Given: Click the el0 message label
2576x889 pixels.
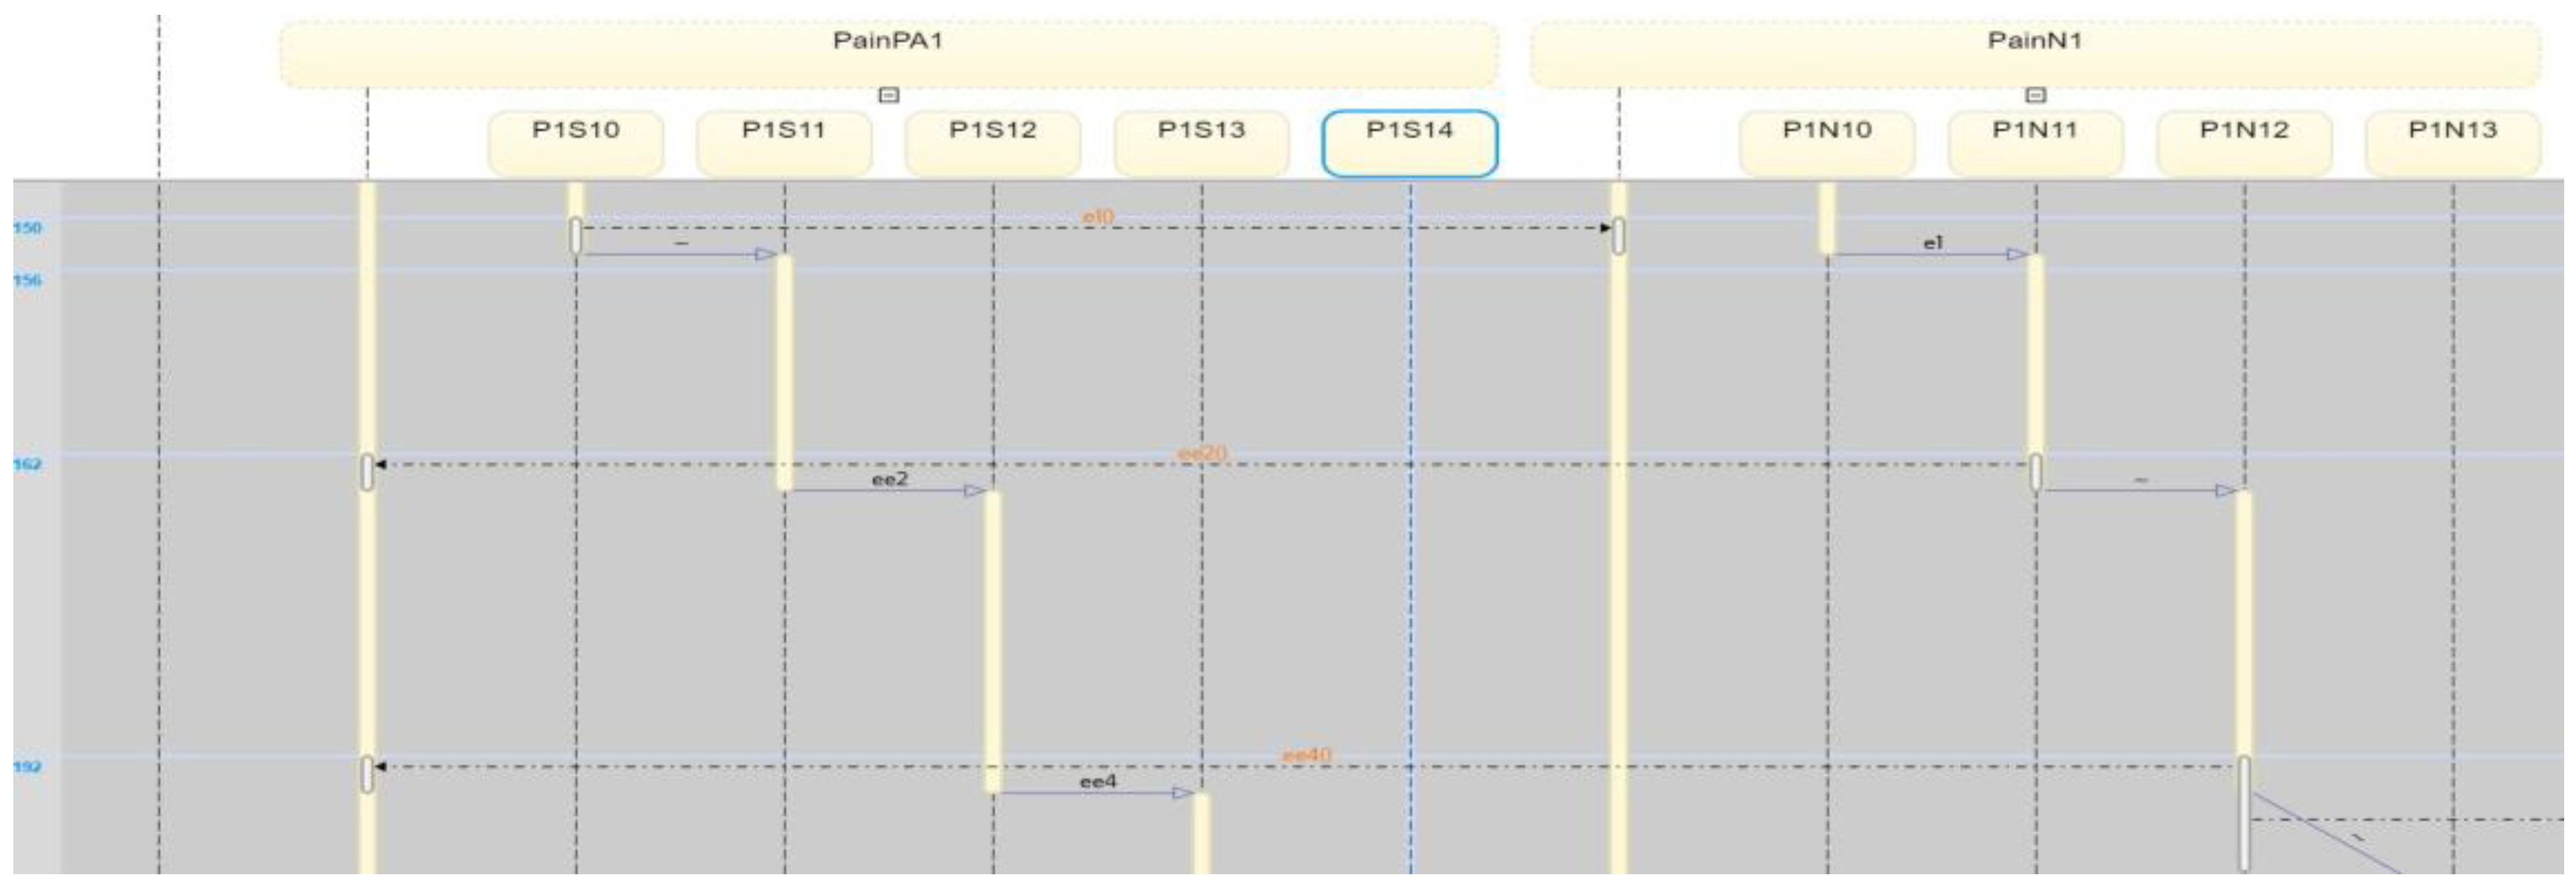Looking at the screenshot, I should pos(1098,216).
